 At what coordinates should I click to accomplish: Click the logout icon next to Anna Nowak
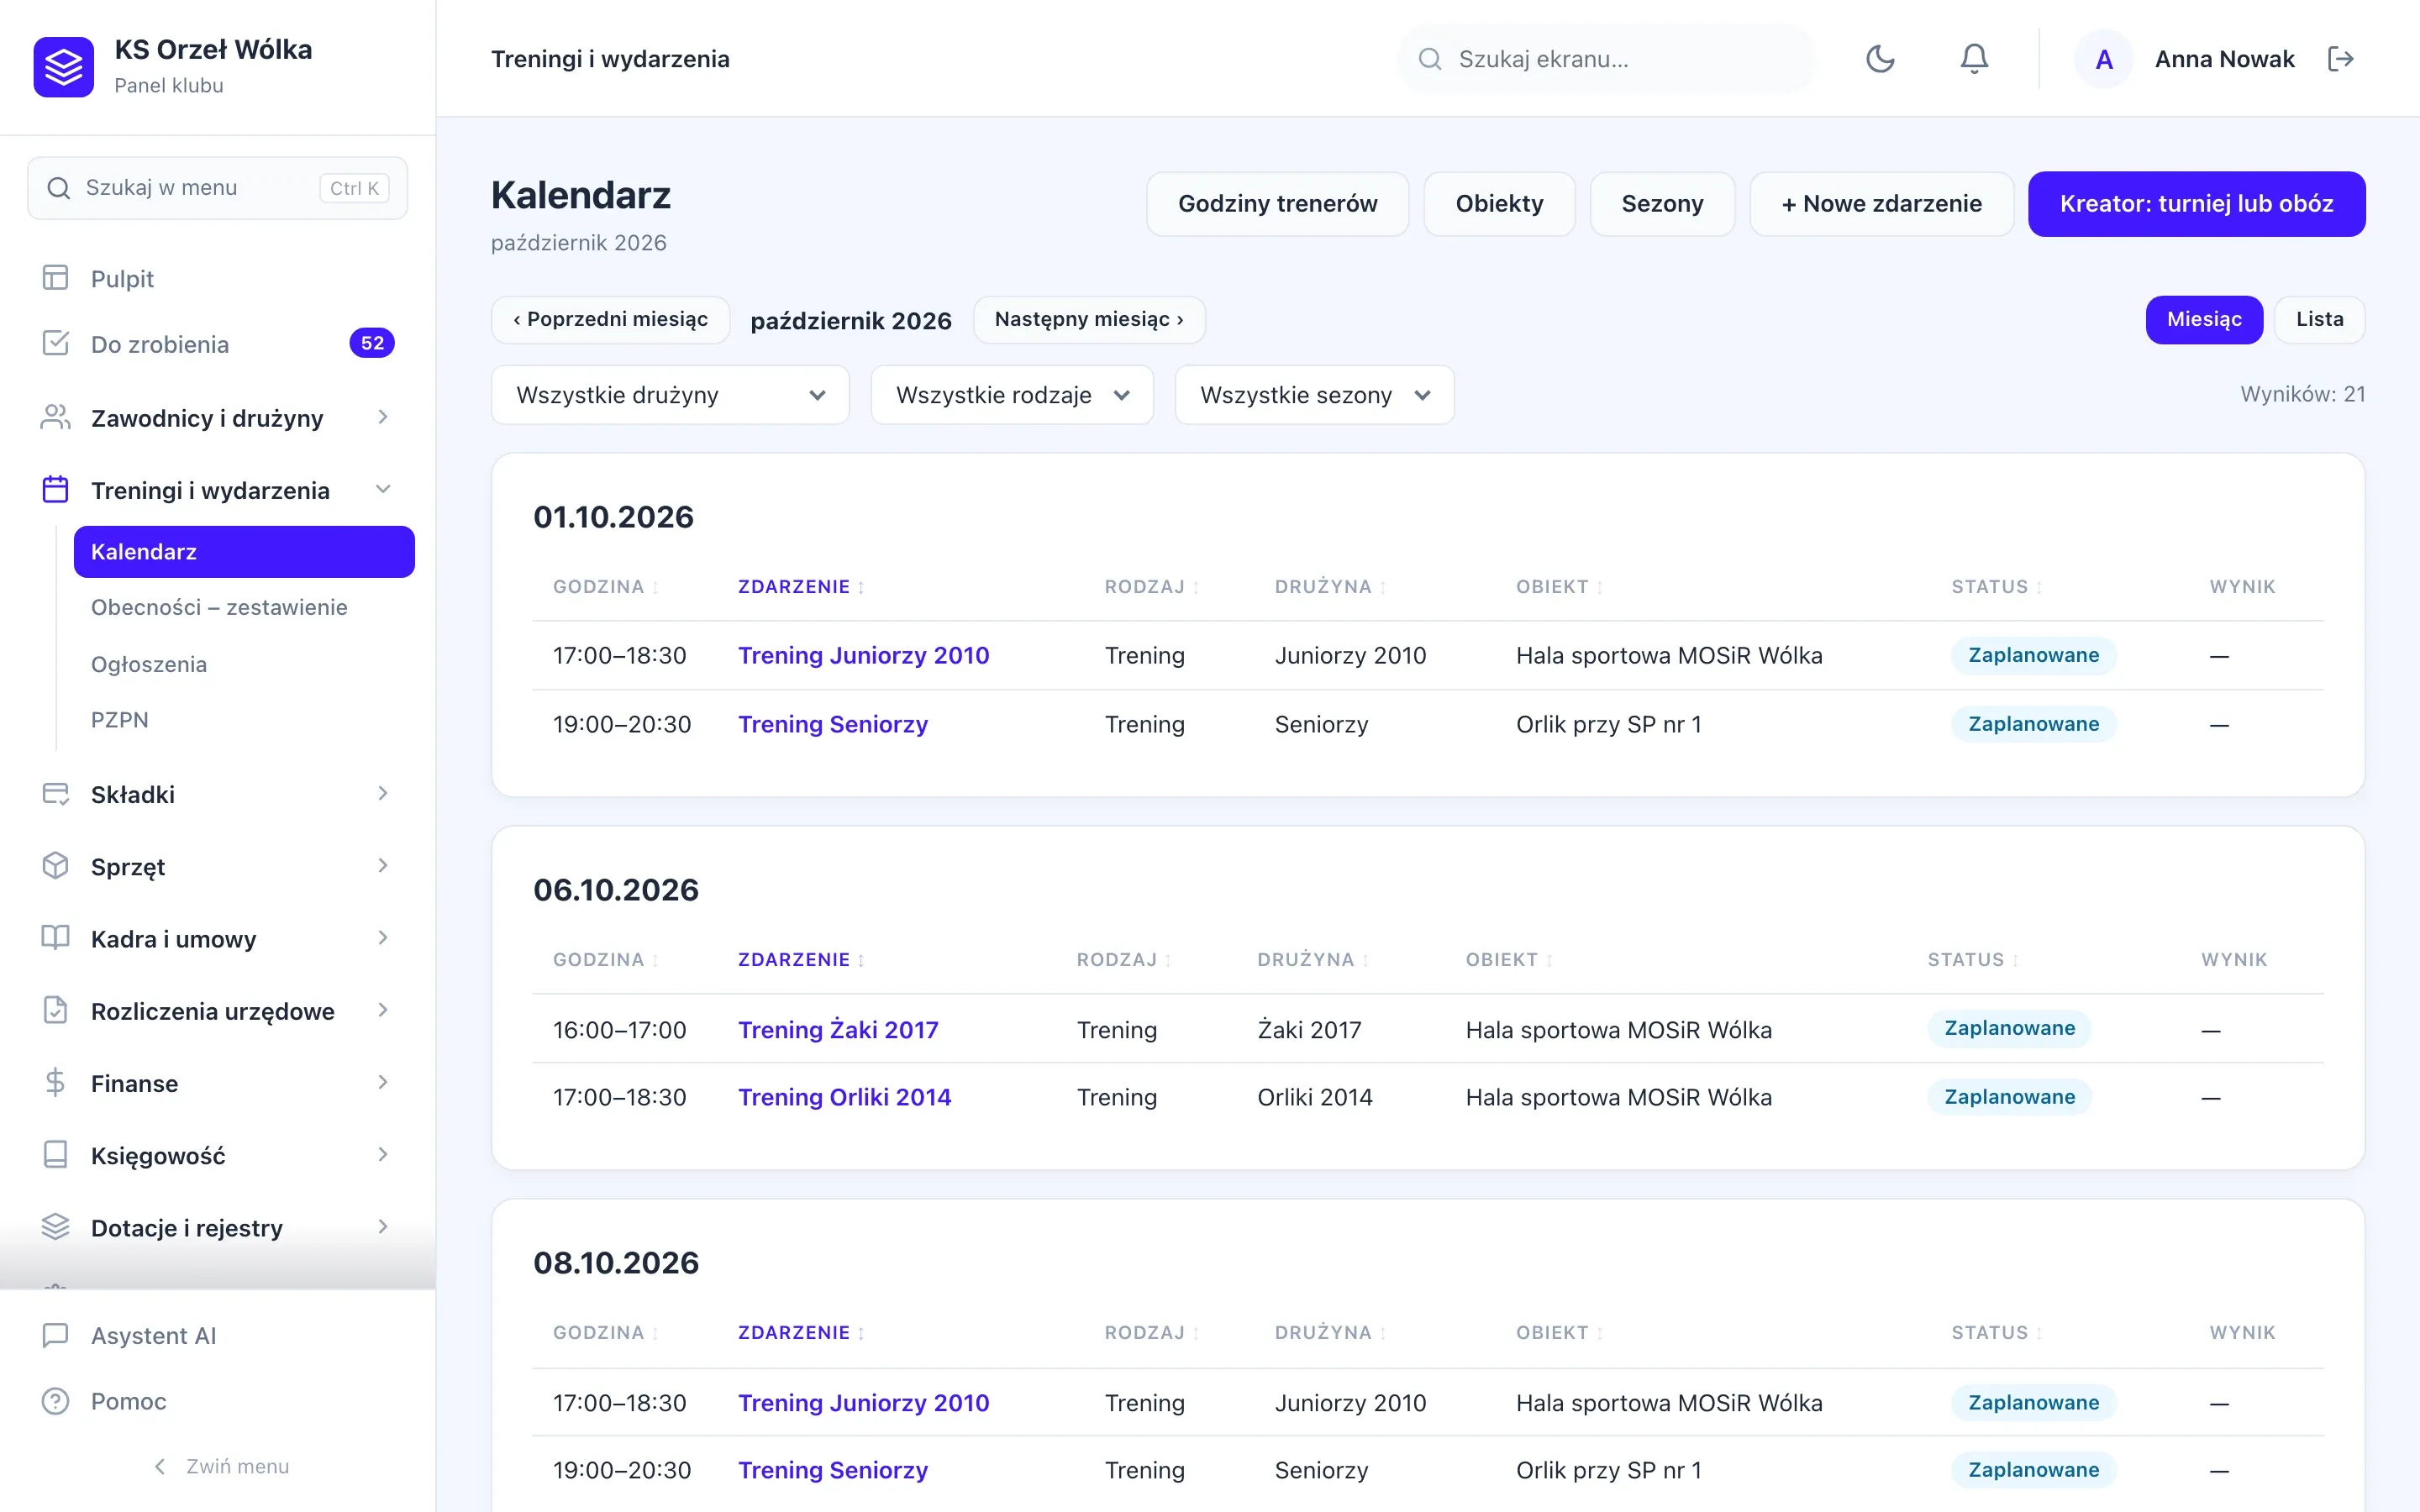tap(2340, 59)
